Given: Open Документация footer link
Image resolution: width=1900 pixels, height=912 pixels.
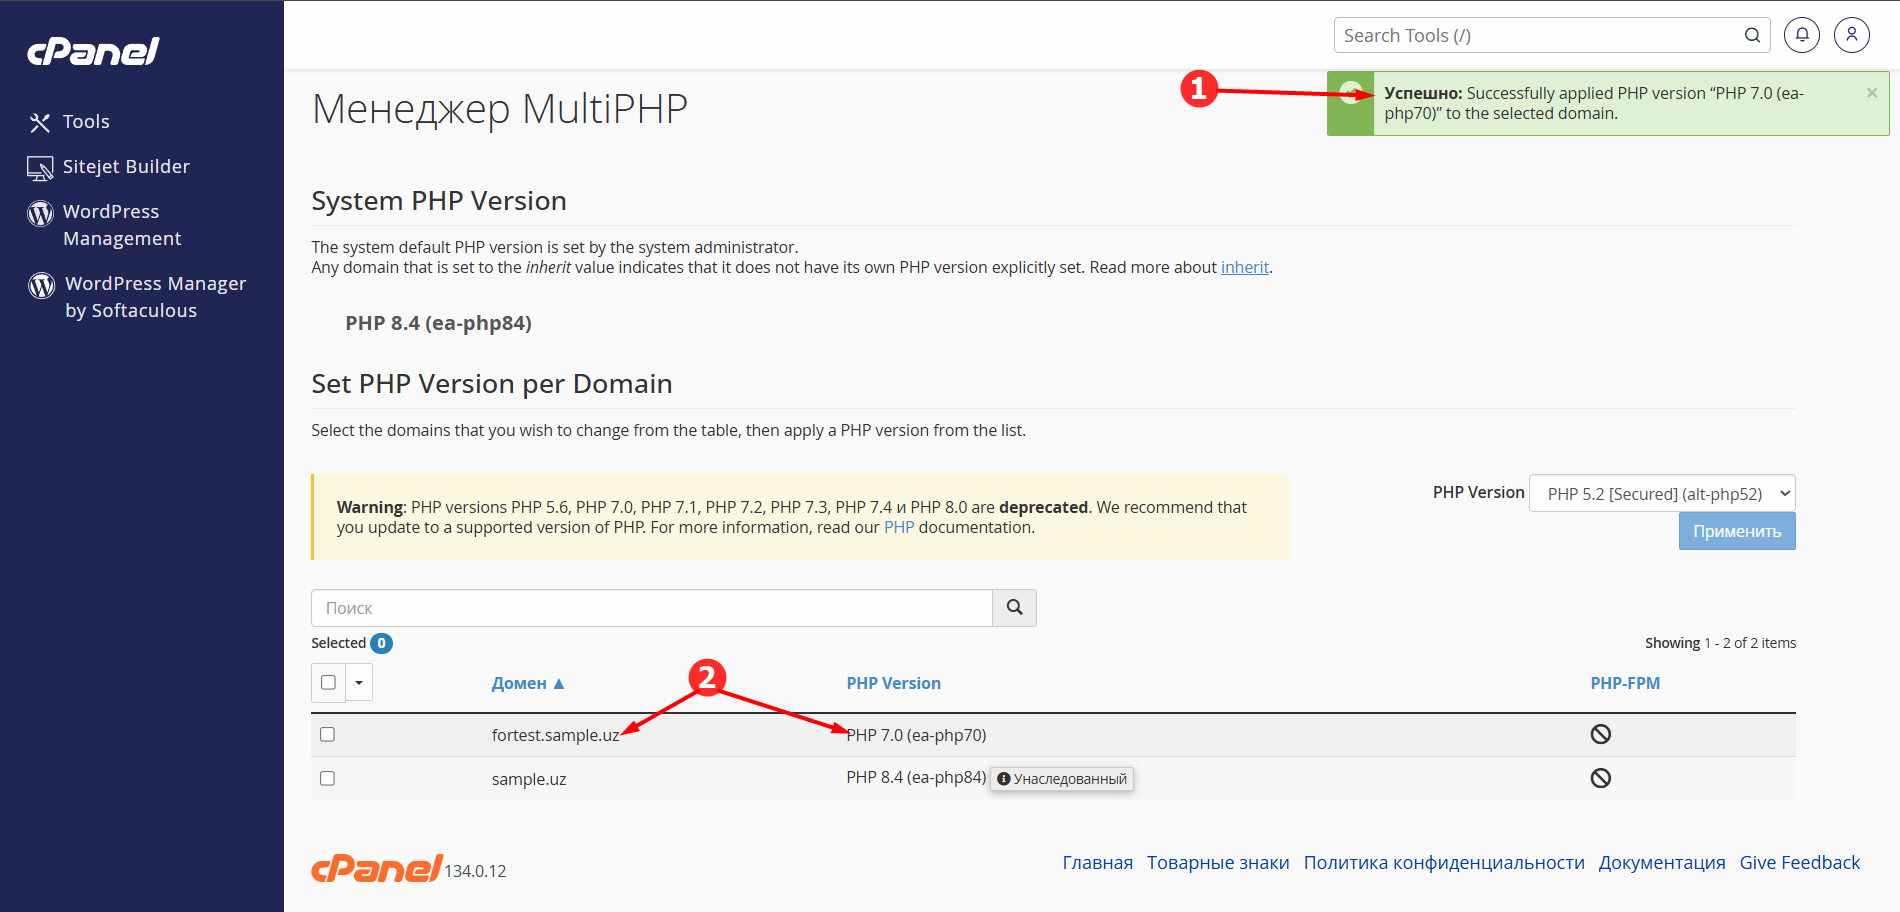Looking at the screenshot, I should tap(1662, 862).
